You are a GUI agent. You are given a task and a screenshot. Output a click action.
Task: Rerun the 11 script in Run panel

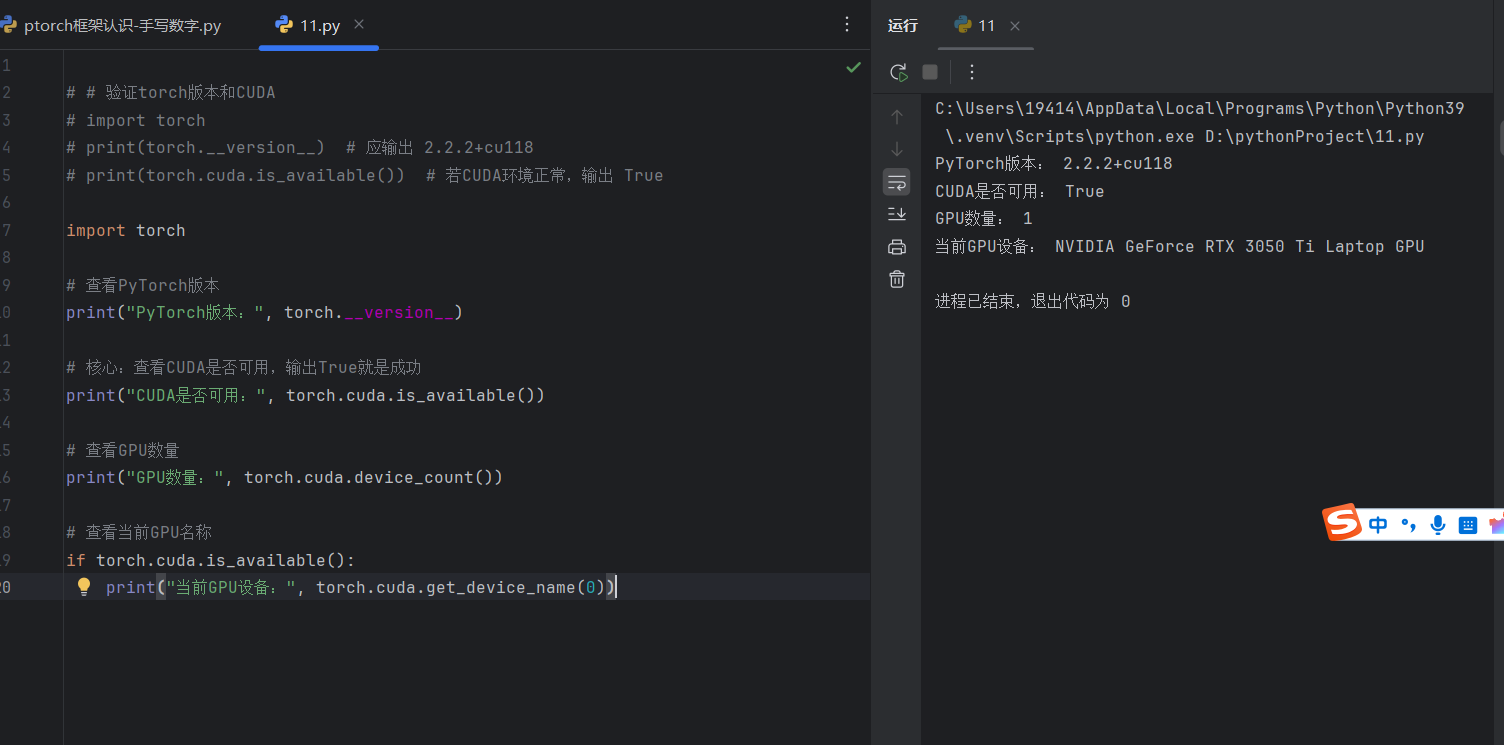pyautogui.click(x=898, y=72)
